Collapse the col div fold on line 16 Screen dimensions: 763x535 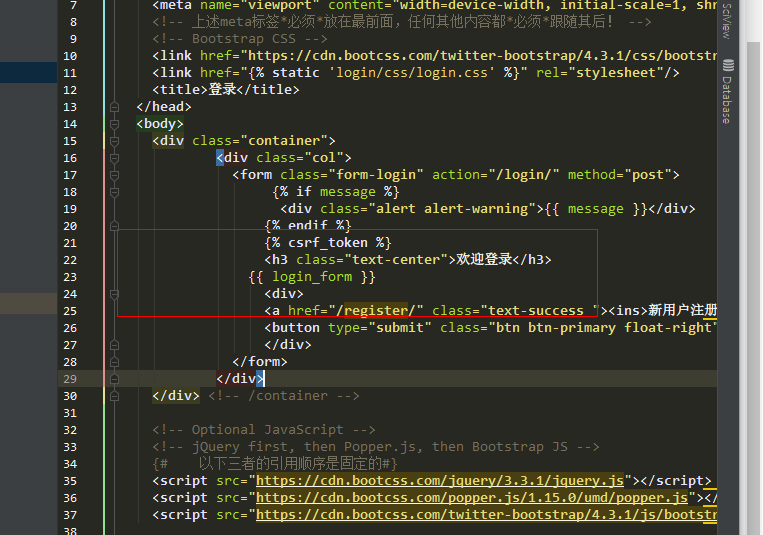[114, 158]
